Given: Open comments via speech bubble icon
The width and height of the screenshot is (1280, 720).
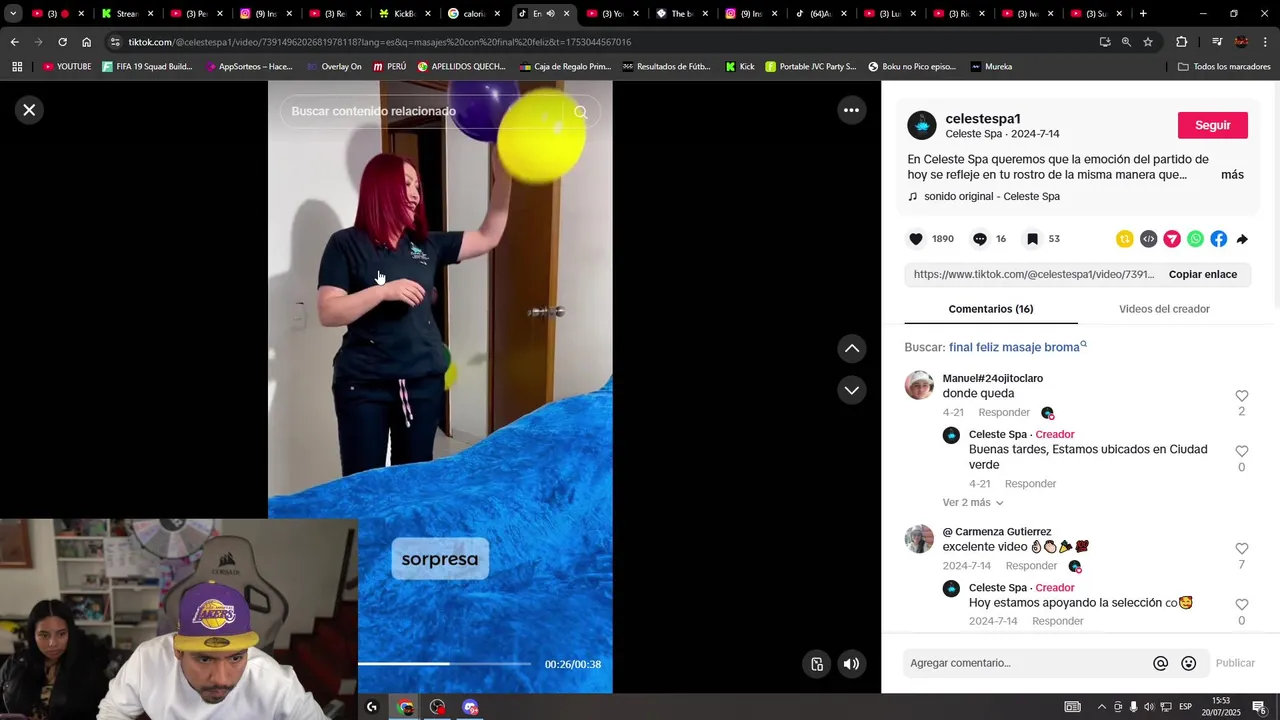Looking at the screenshot, I should (x=980, y=239).
